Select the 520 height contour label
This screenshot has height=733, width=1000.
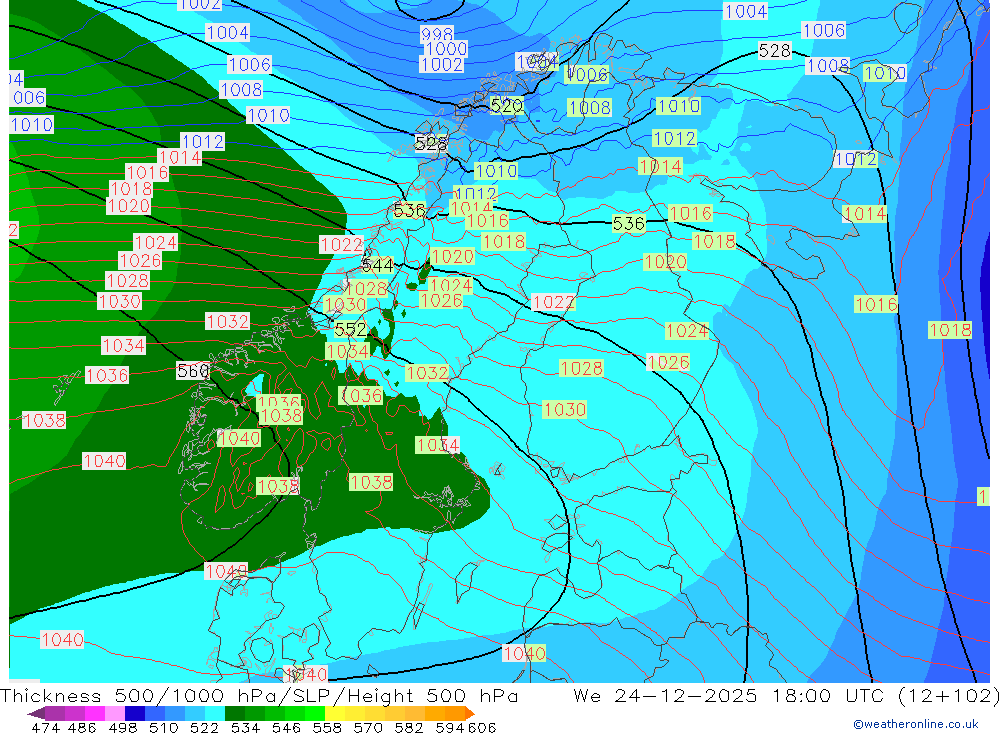click(507, 105)
